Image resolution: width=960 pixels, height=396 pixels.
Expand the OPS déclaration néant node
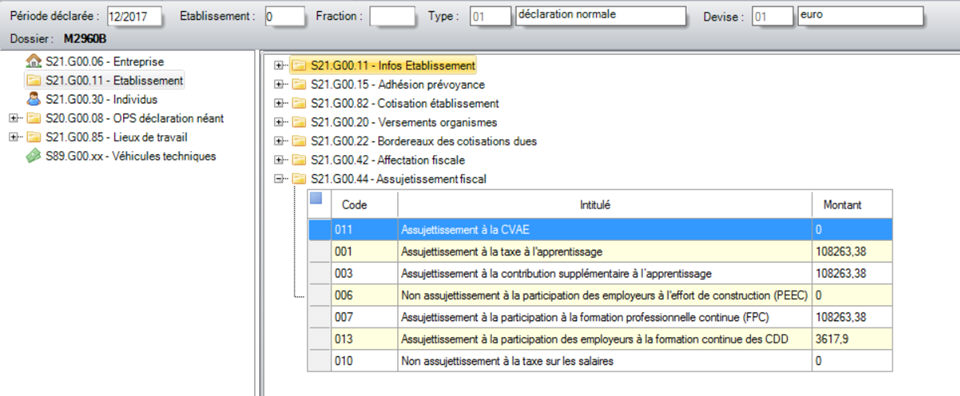tap(13, 118)
